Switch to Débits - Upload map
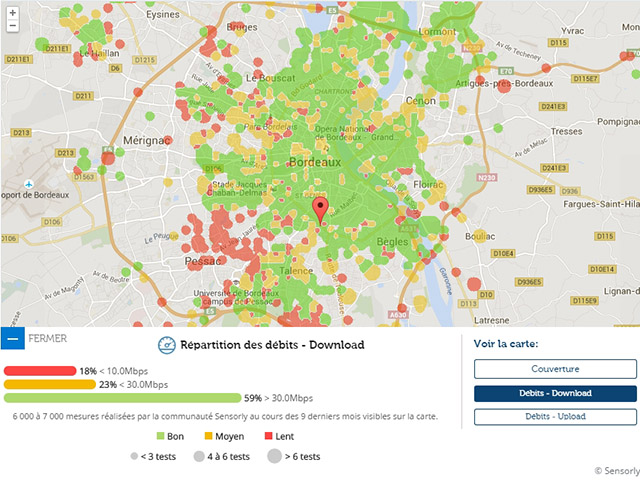Screen dimensions: 640x492 pyautogui.click(x=555, y=416)
